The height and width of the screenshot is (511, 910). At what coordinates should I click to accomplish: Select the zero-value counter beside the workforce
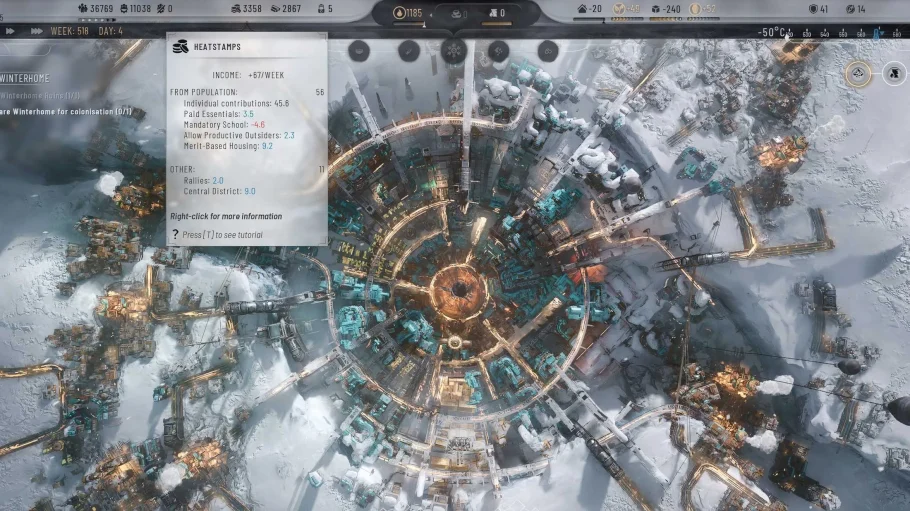click(165, 9)
